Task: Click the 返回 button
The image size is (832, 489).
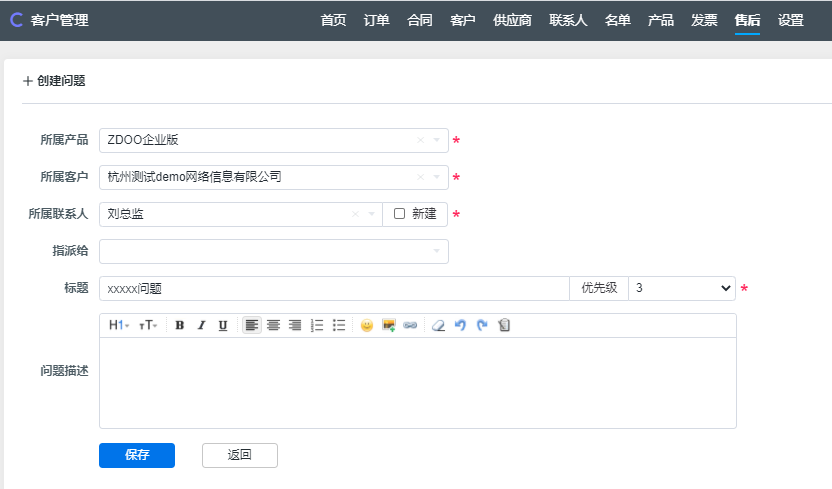Action: tap(240, 455)
